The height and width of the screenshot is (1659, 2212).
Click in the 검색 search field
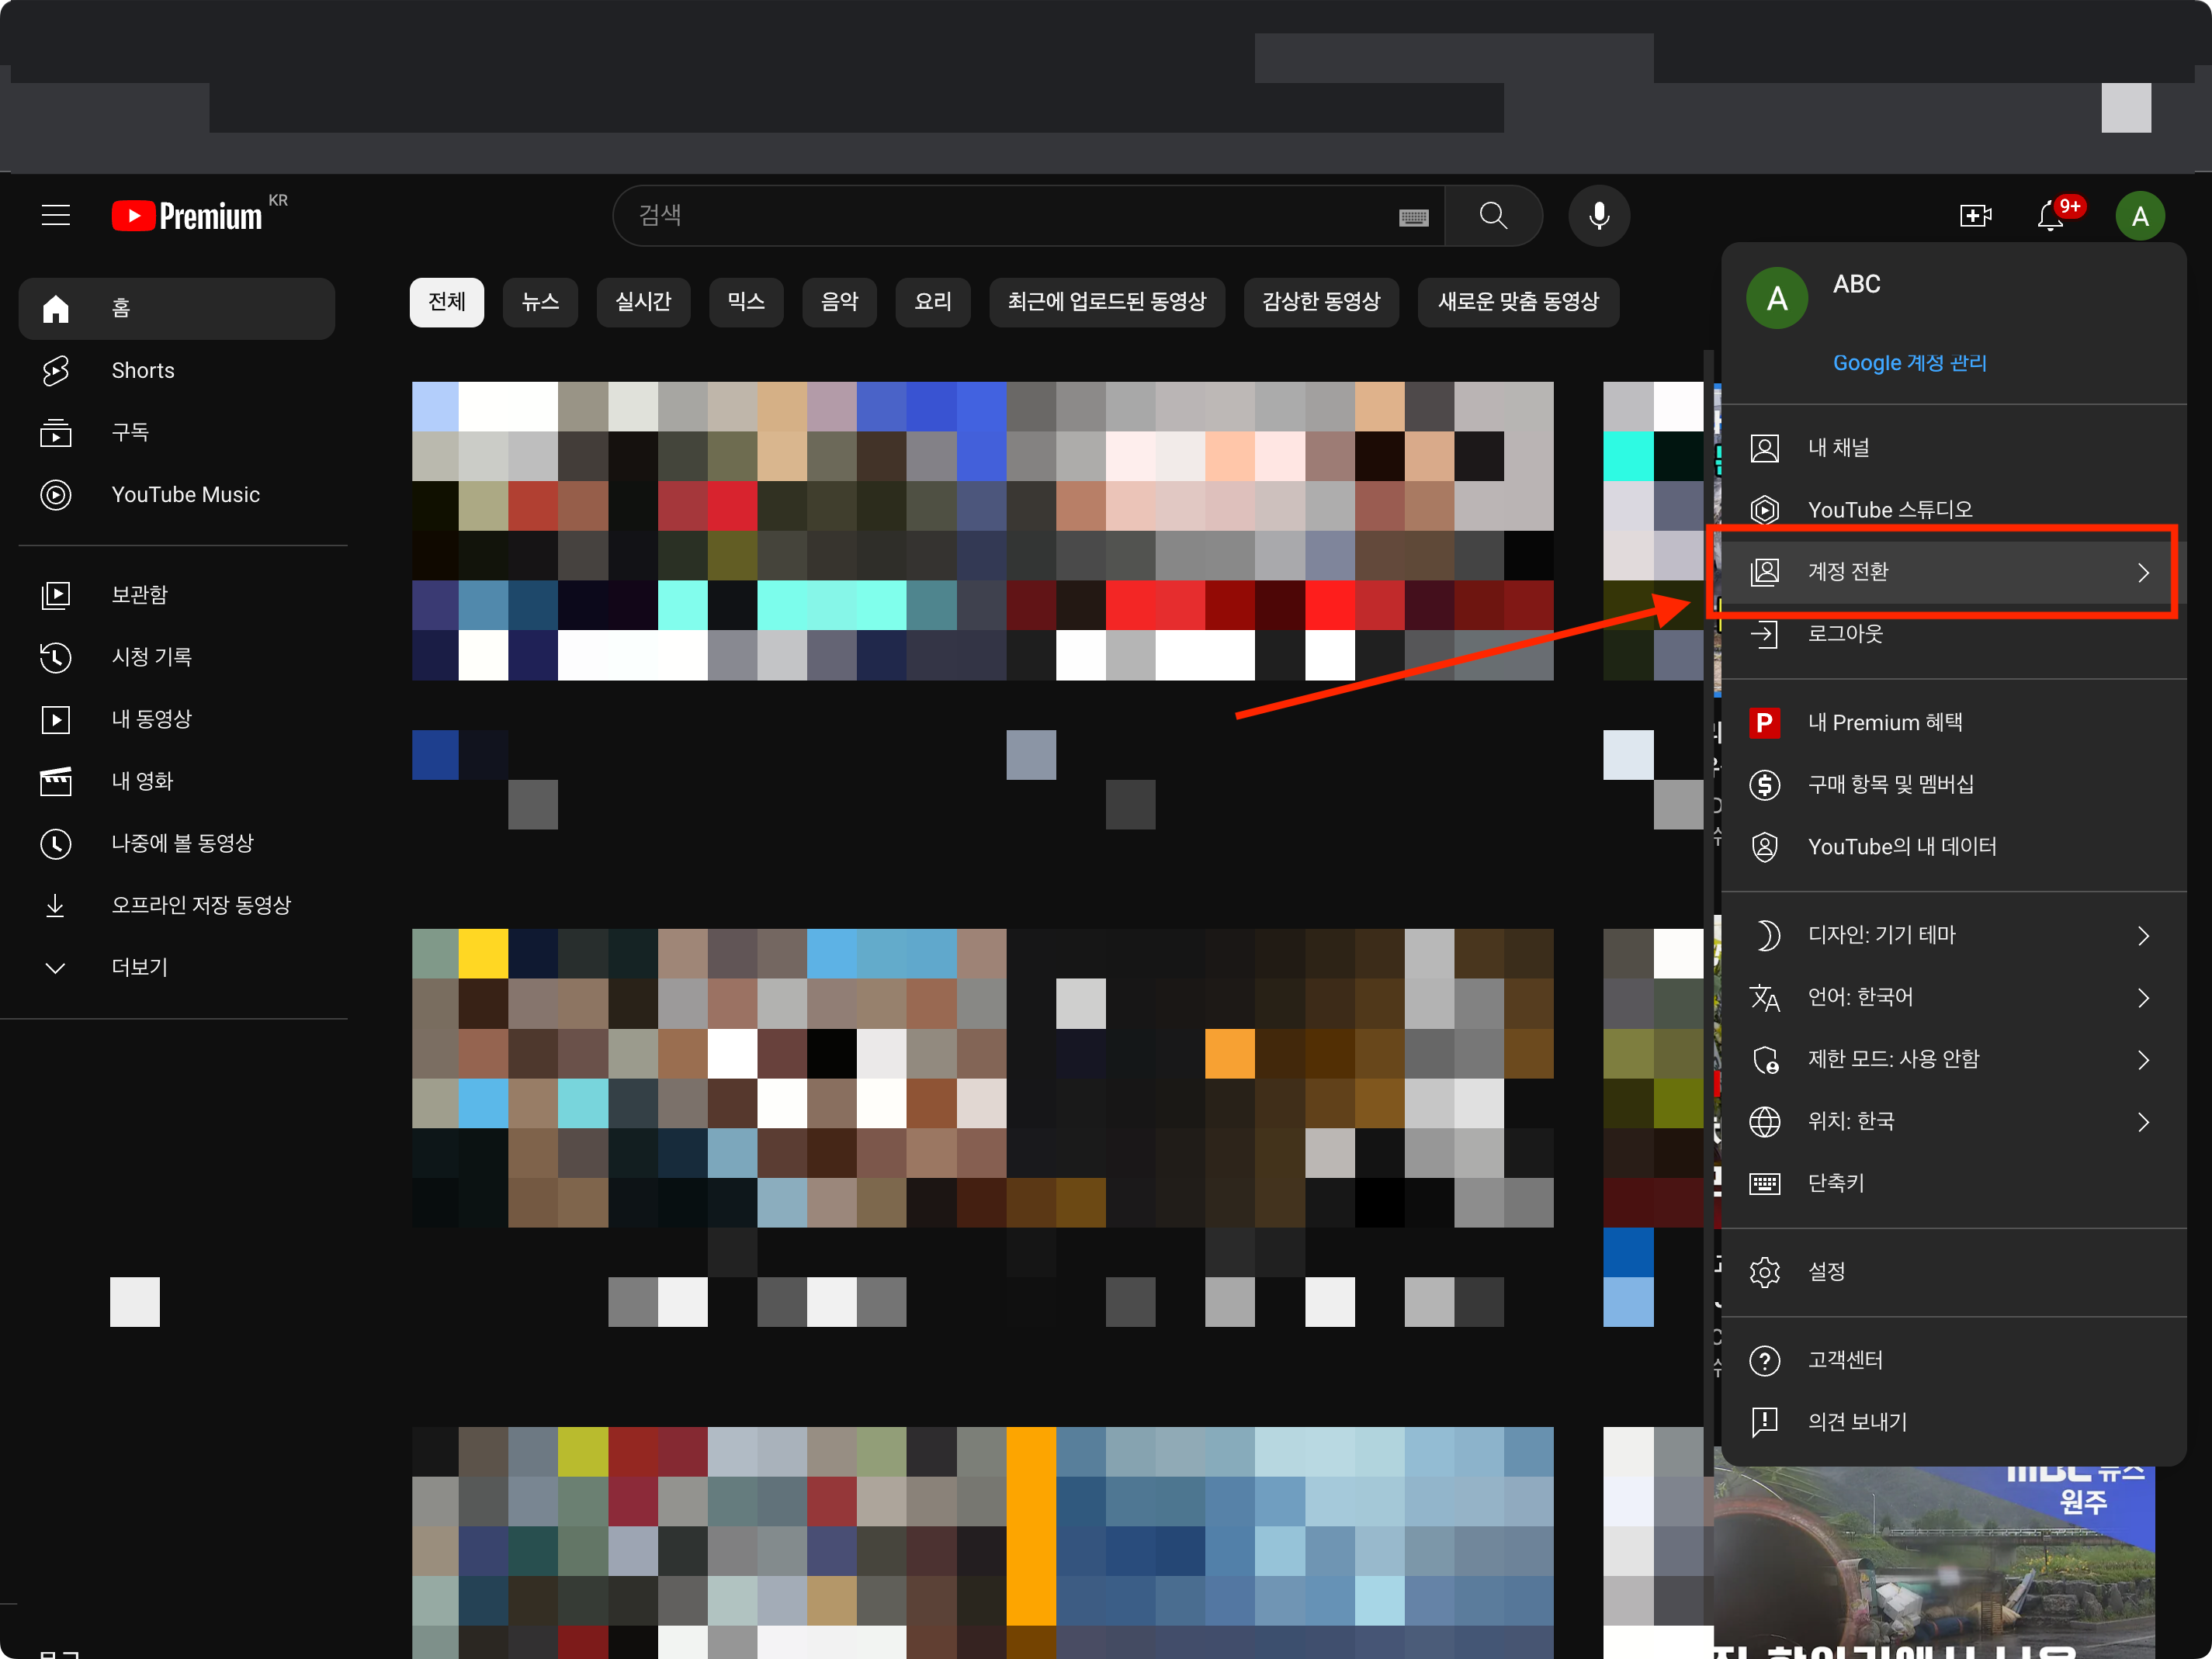1000,216
